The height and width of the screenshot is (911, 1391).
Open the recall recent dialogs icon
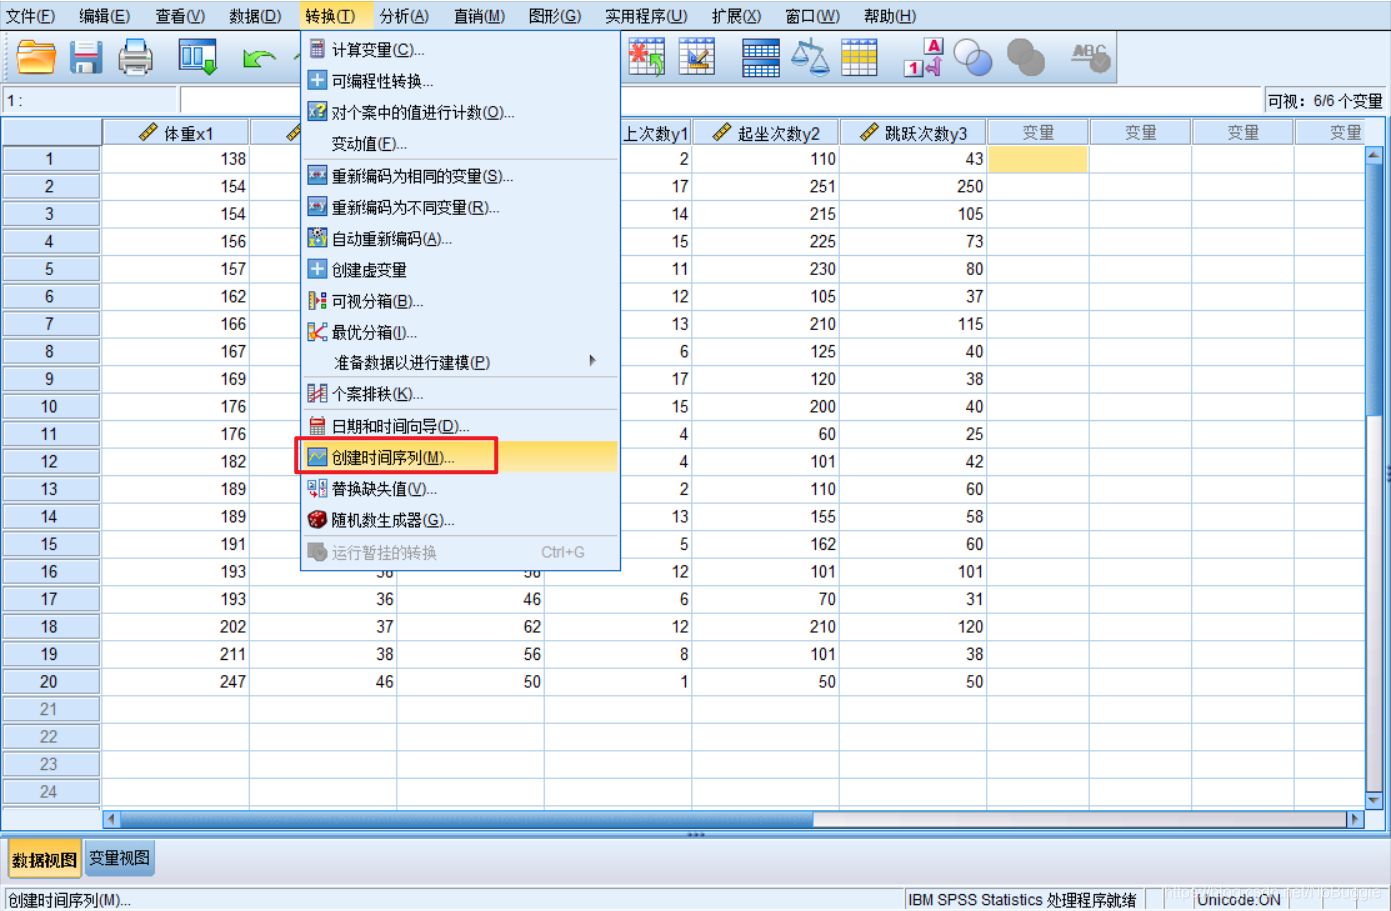coord(198,58)
